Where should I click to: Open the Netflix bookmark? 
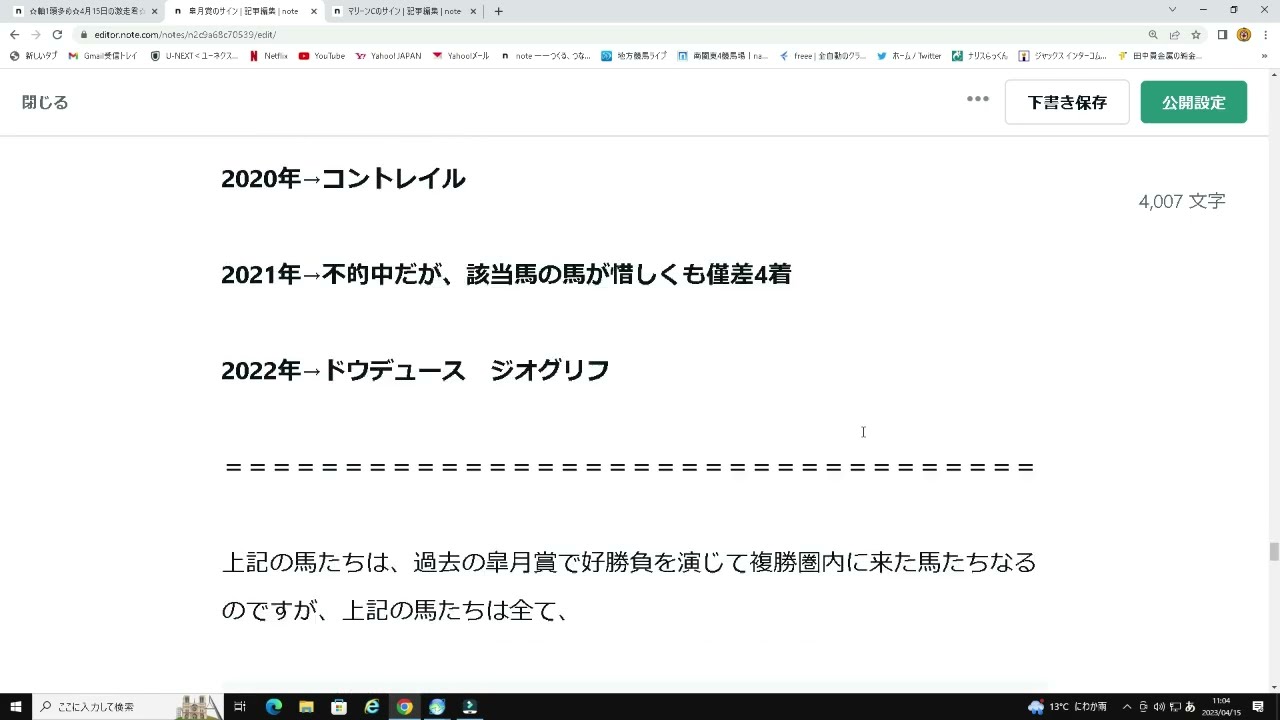(x=268, y=56)
